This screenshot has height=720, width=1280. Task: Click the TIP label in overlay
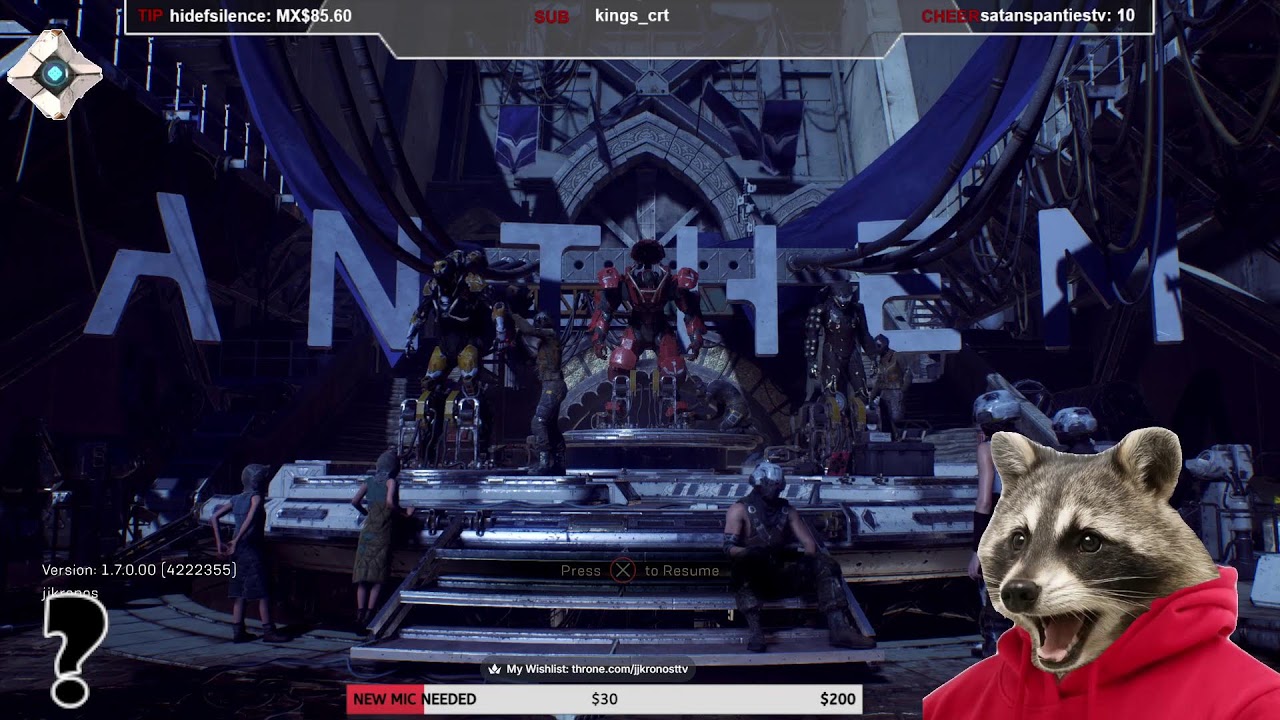(x=150, y=16)
